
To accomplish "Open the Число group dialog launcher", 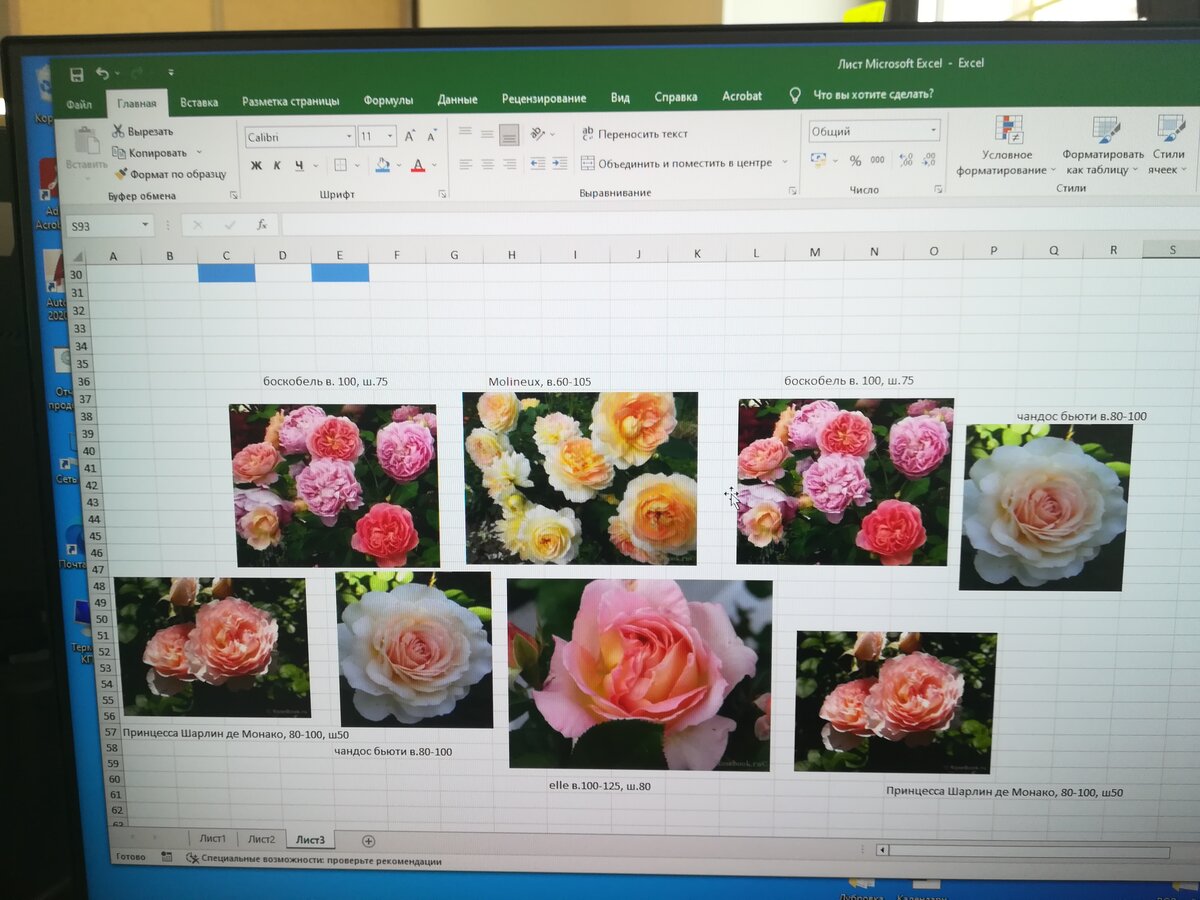I will (938, 188).
